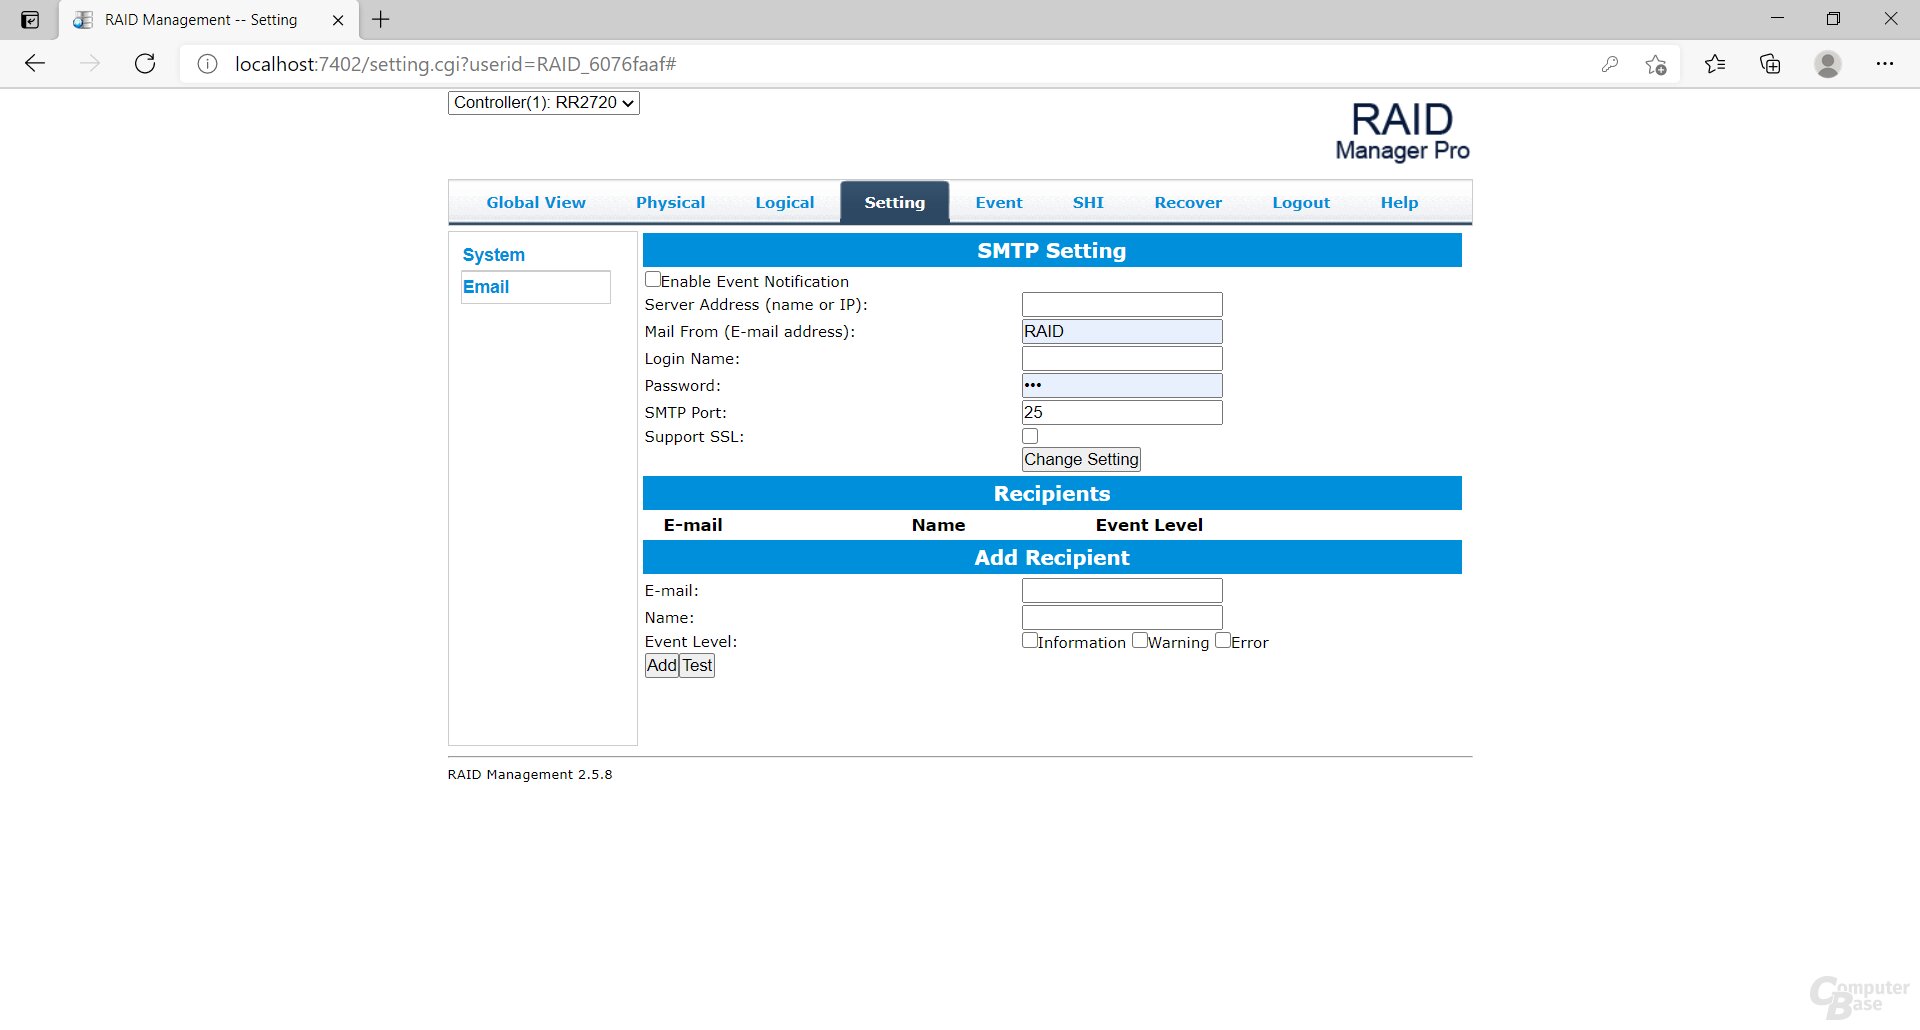
Task: Open the Favorites list
Action: click(1715, 64)
